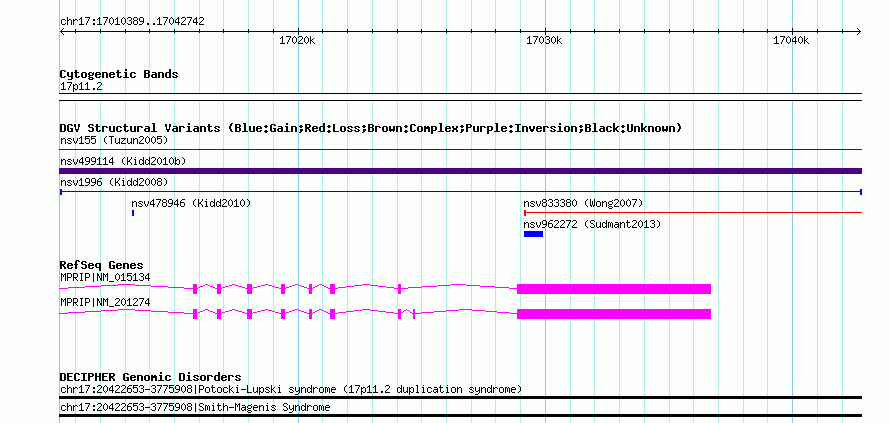Open the Potocki-Lupski syndrome entry
Viewport: 890px width, 423px height.
point(291,390)
